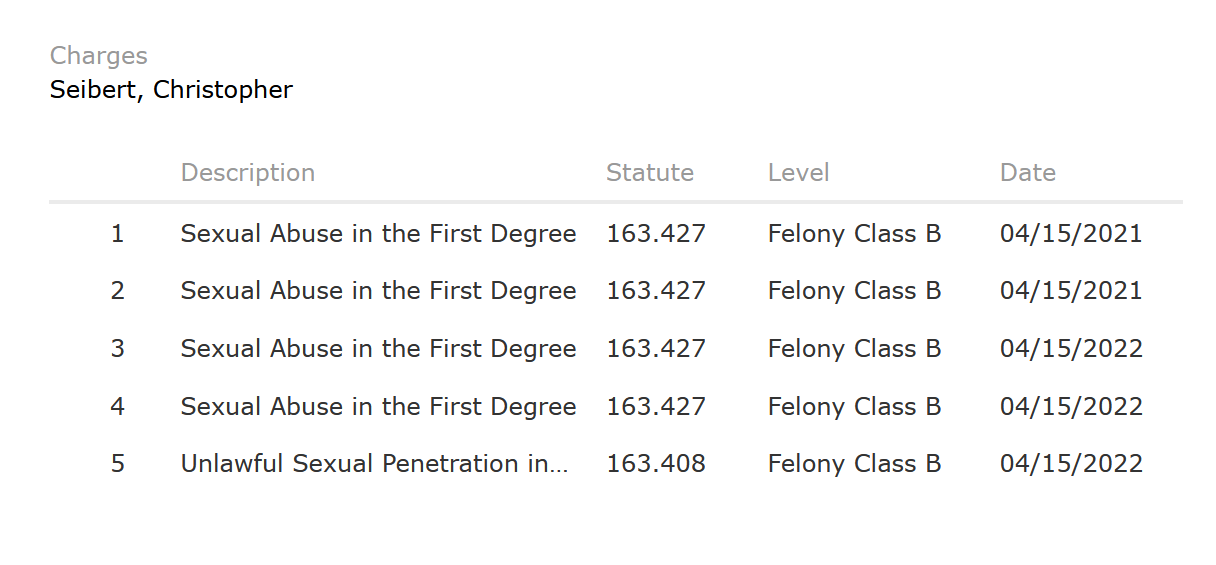Viewport: 1216px width, 565px height.
Task: Click Felony Class B in row 3
Action: coord(855,349)
